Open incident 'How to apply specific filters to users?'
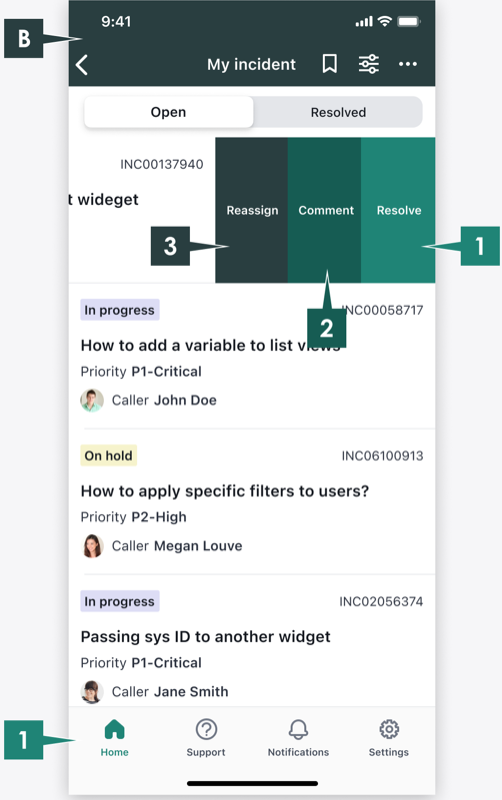This screenshot has width=502, height=800. 252,502
